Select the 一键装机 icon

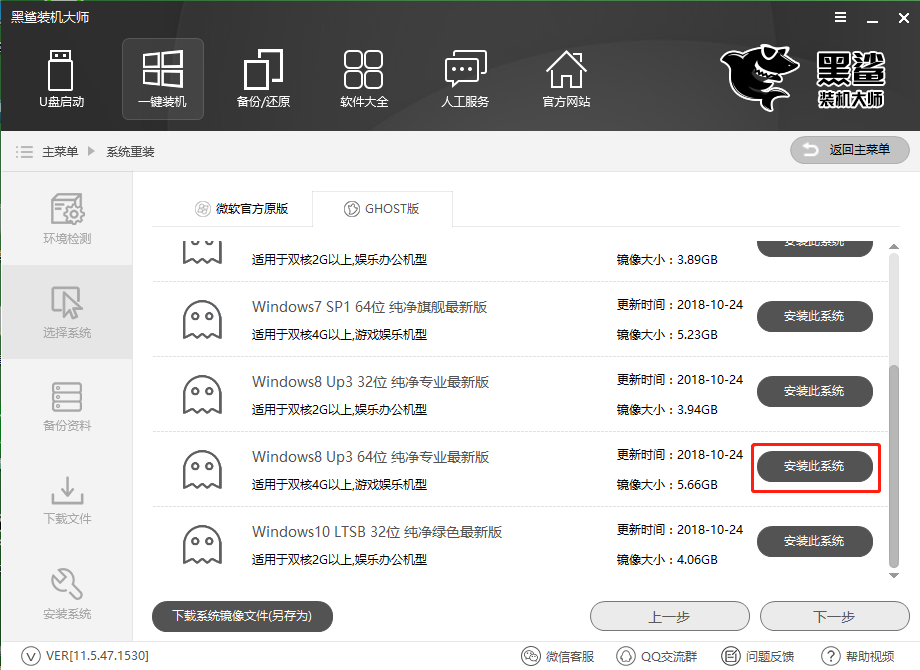162,78
